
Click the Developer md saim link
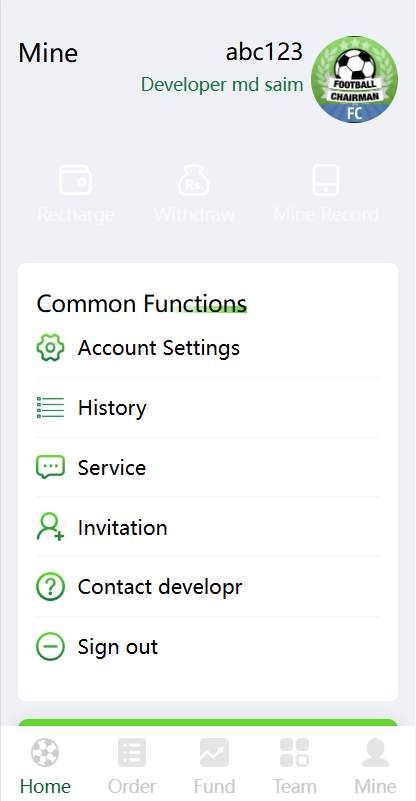click(x=222, y=85)
